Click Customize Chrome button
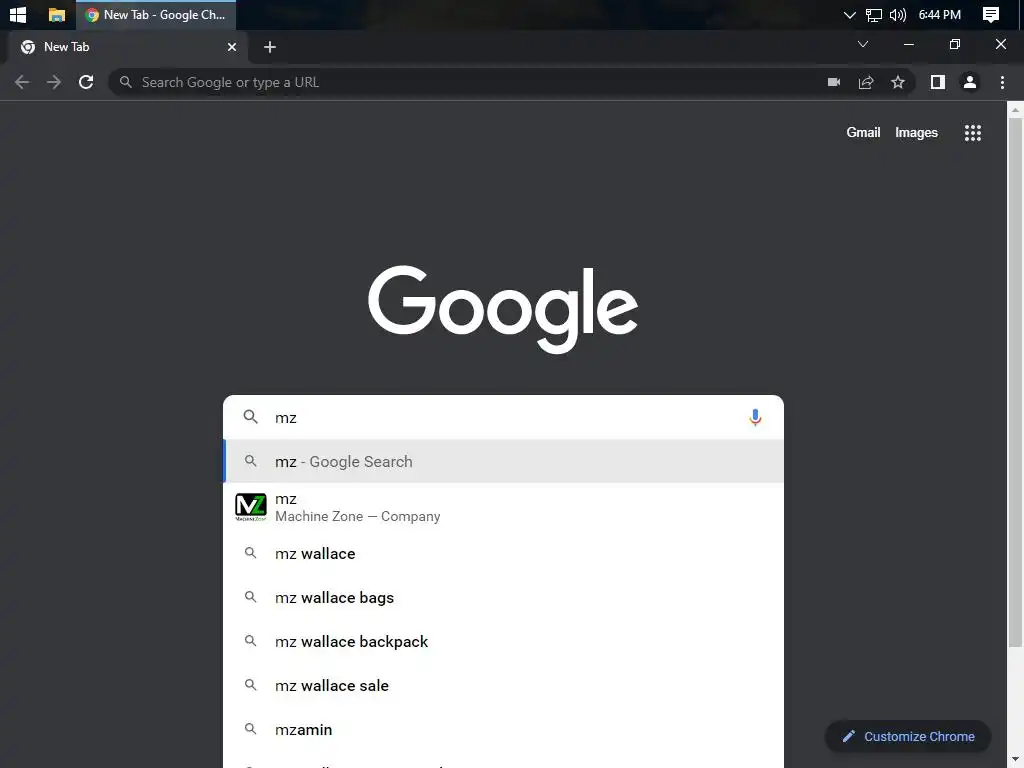 pyautogui.click(x=908, y=737)
